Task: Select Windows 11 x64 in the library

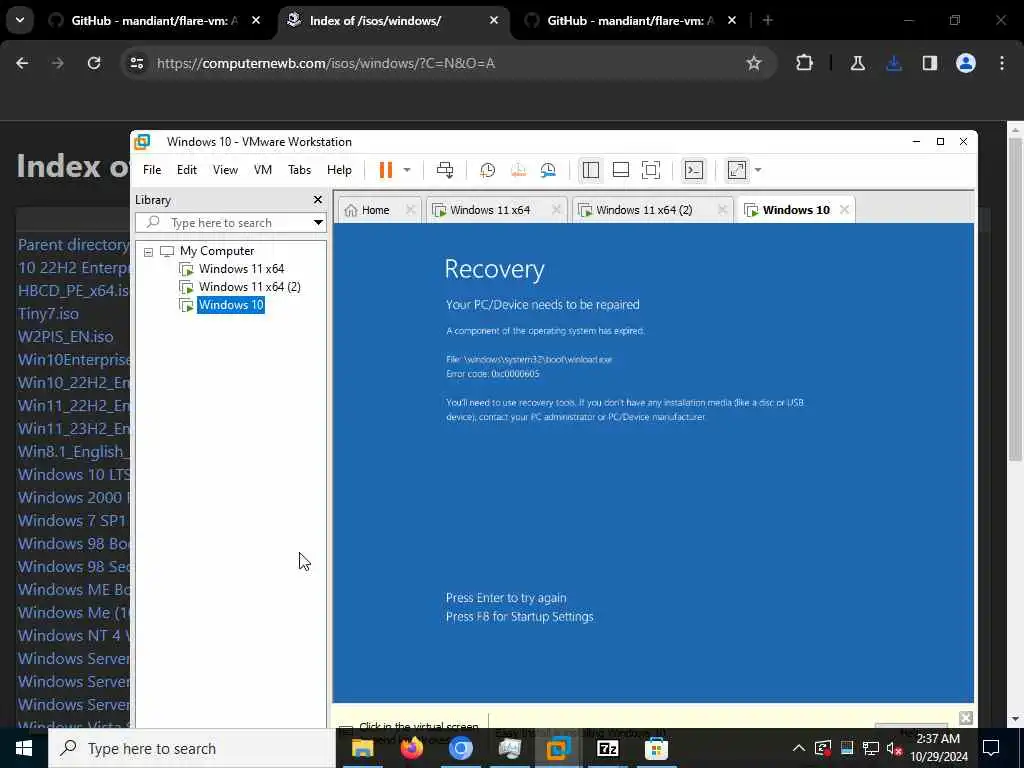Action: coord(241,268)
